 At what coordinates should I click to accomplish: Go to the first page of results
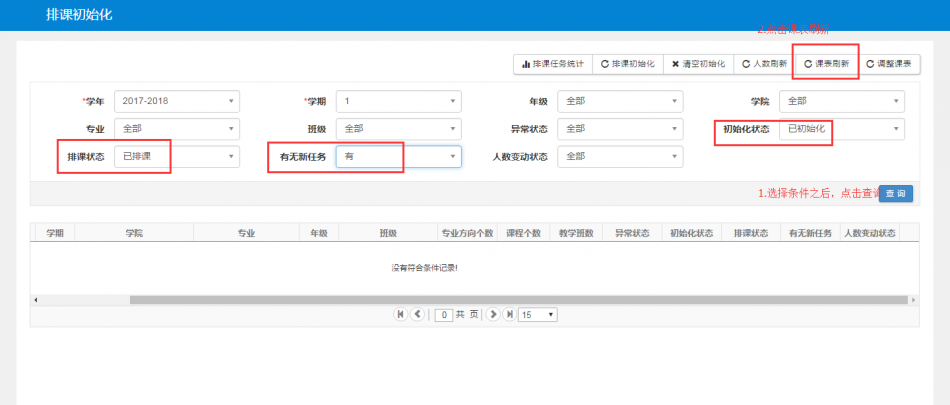[x=401, y=314]
